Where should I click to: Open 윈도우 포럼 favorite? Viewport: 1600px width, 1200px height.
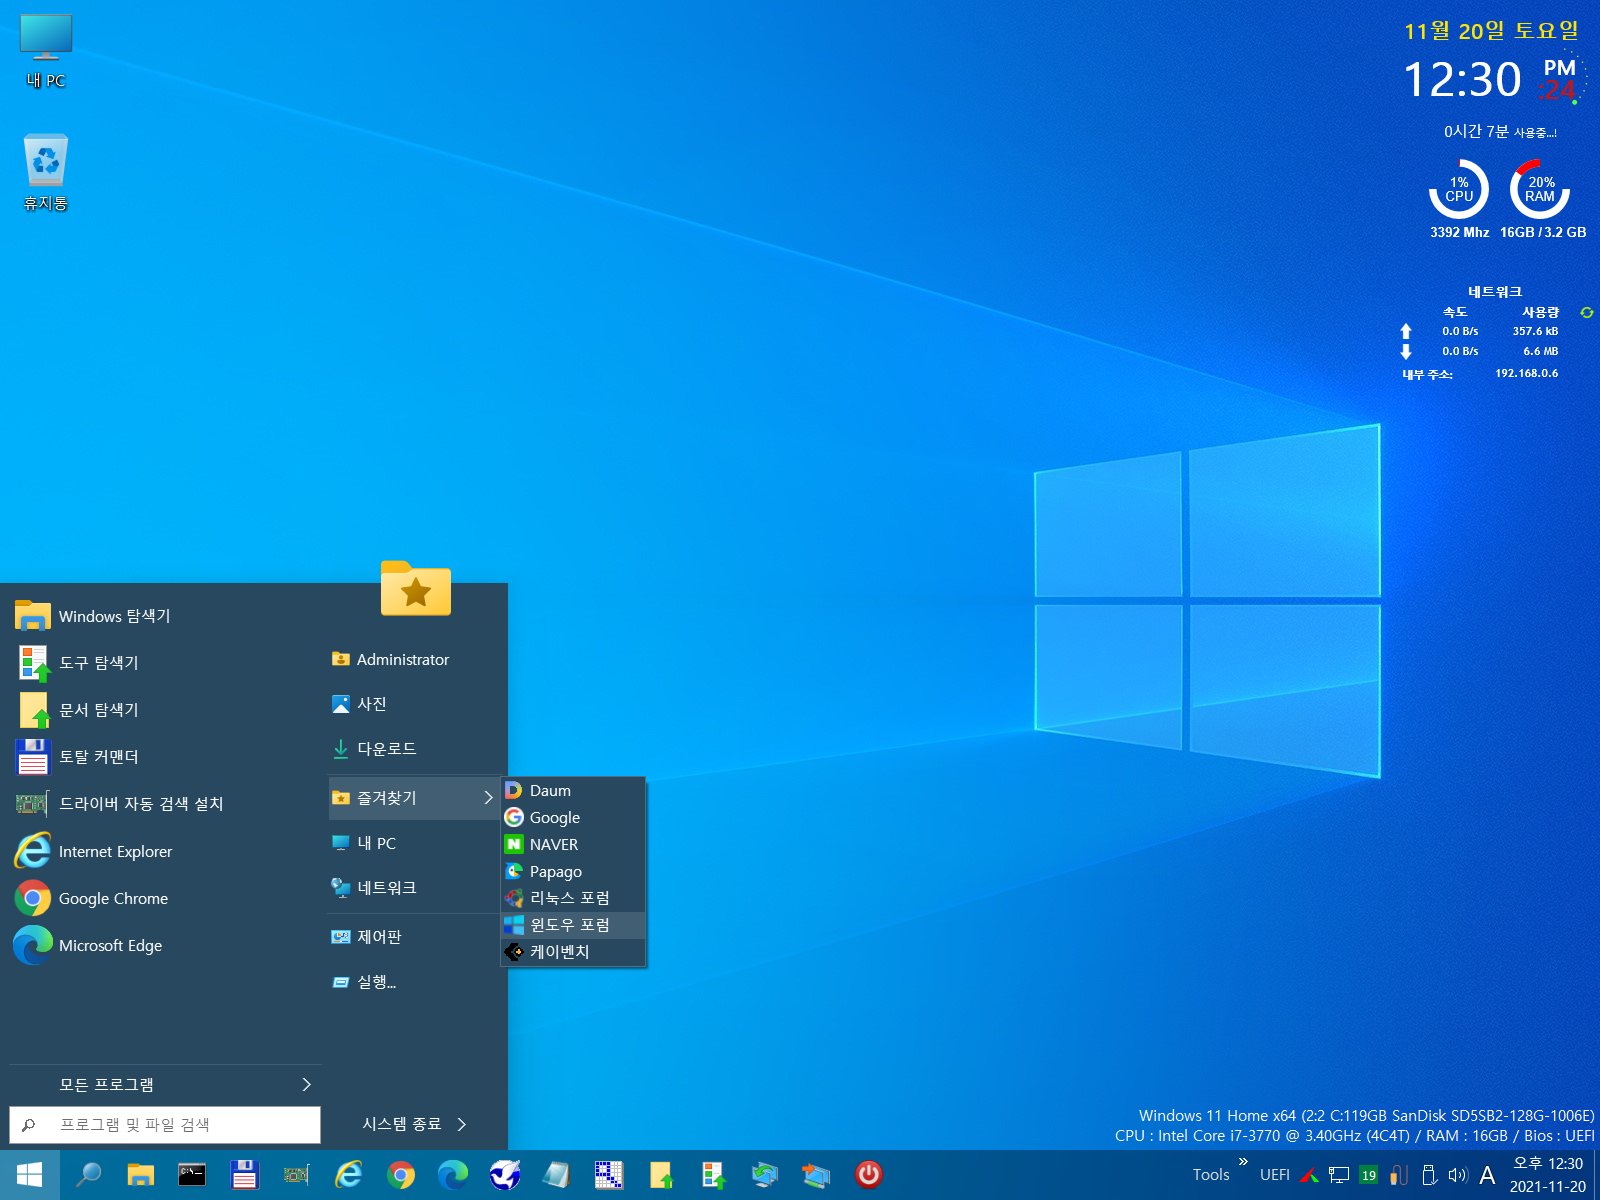coord(573,925)
